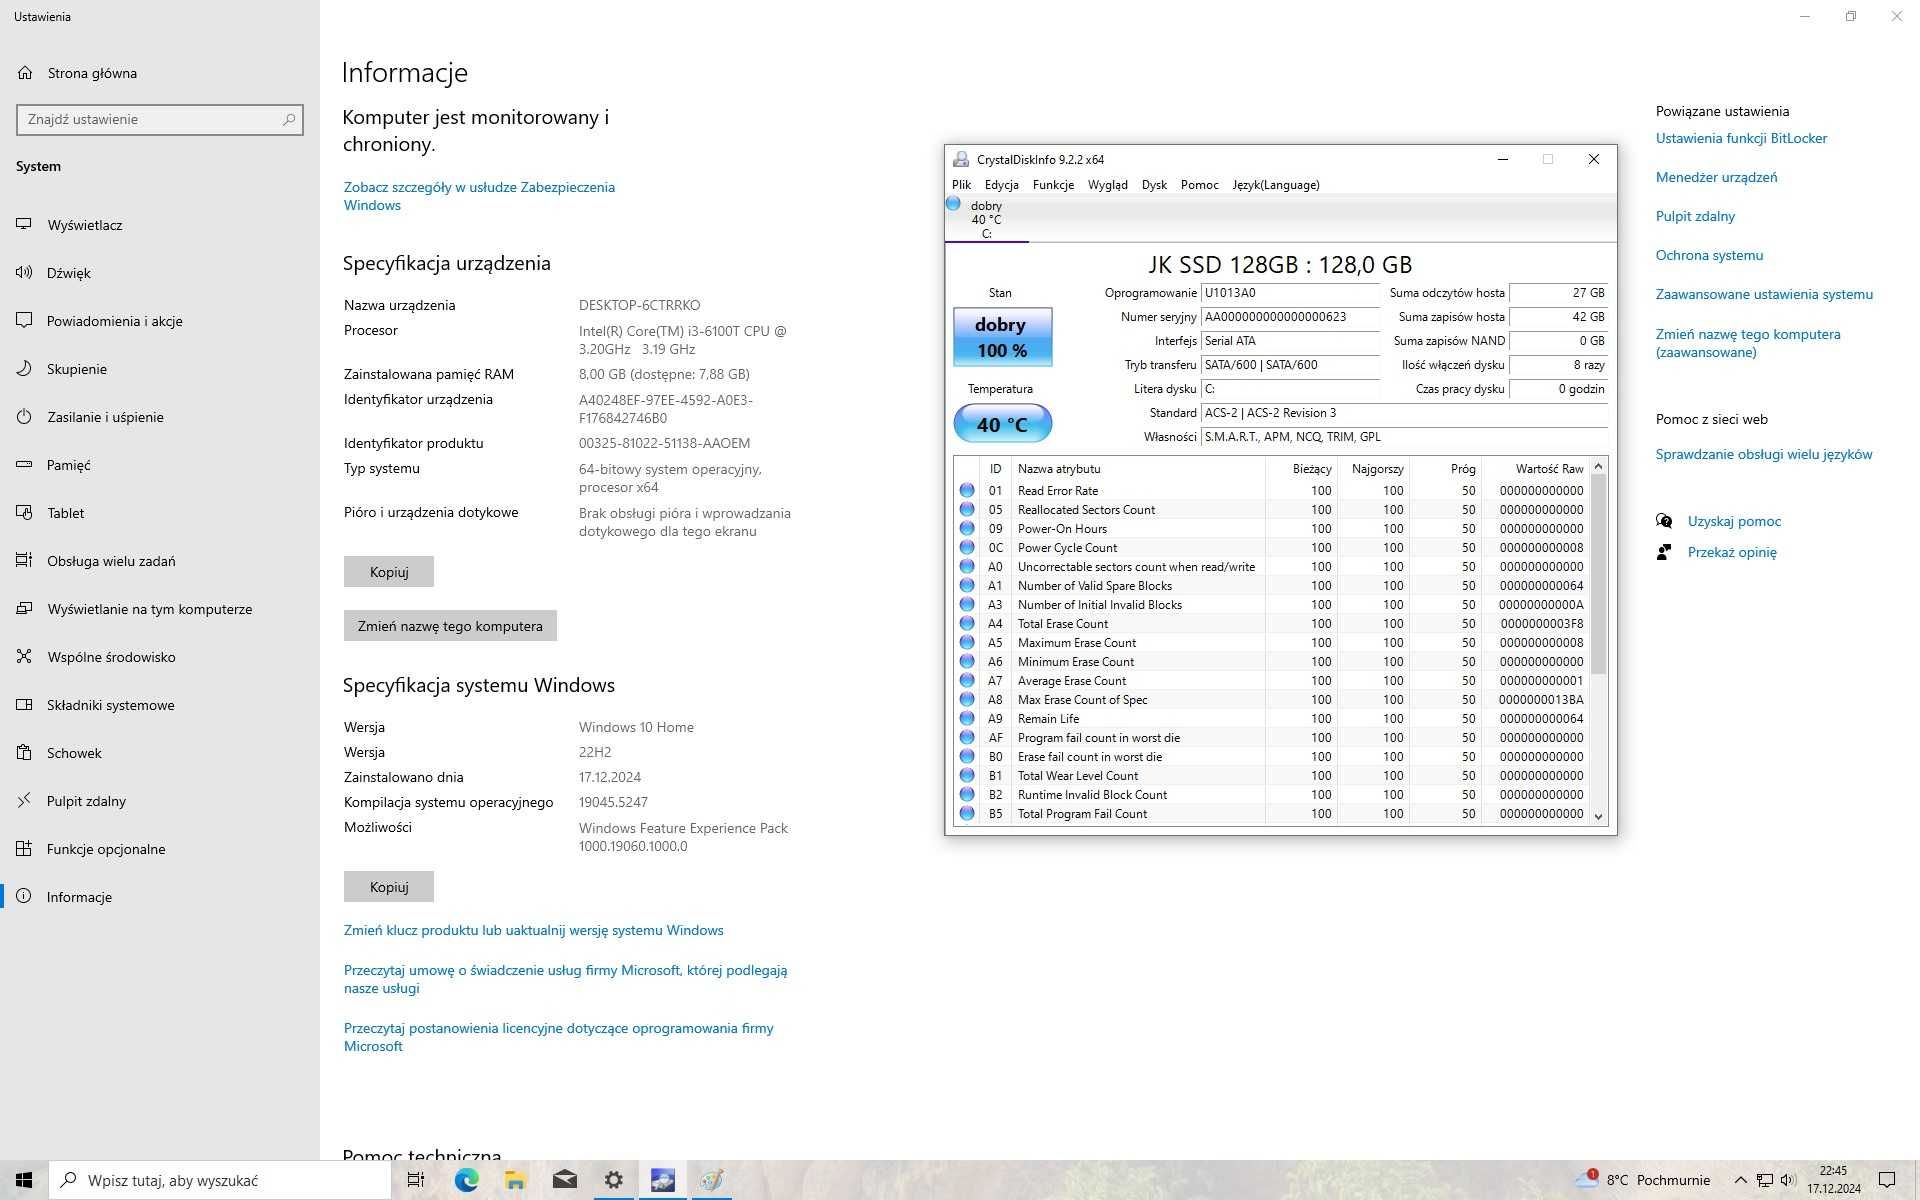
Task: Open Pomoc menu in CrystalDiskInfo
Action: (x=1199, y=185)
